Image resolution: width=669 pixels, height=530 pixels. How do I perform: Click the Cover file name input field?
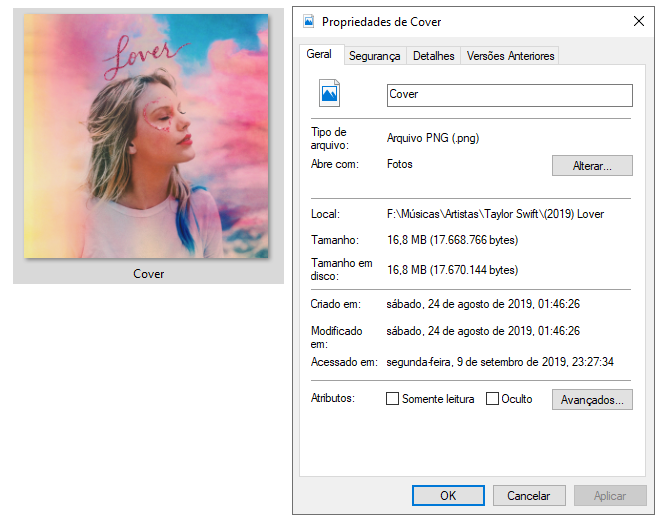510,95
